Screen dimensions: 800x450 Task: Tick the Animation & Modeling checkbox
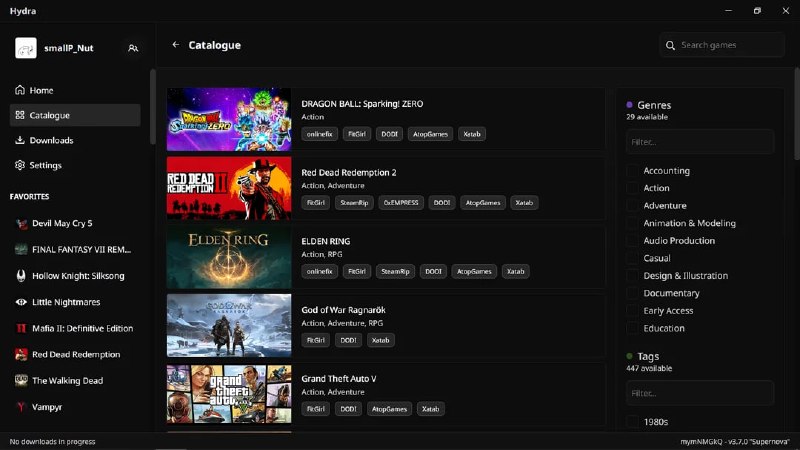coord(632,223)
